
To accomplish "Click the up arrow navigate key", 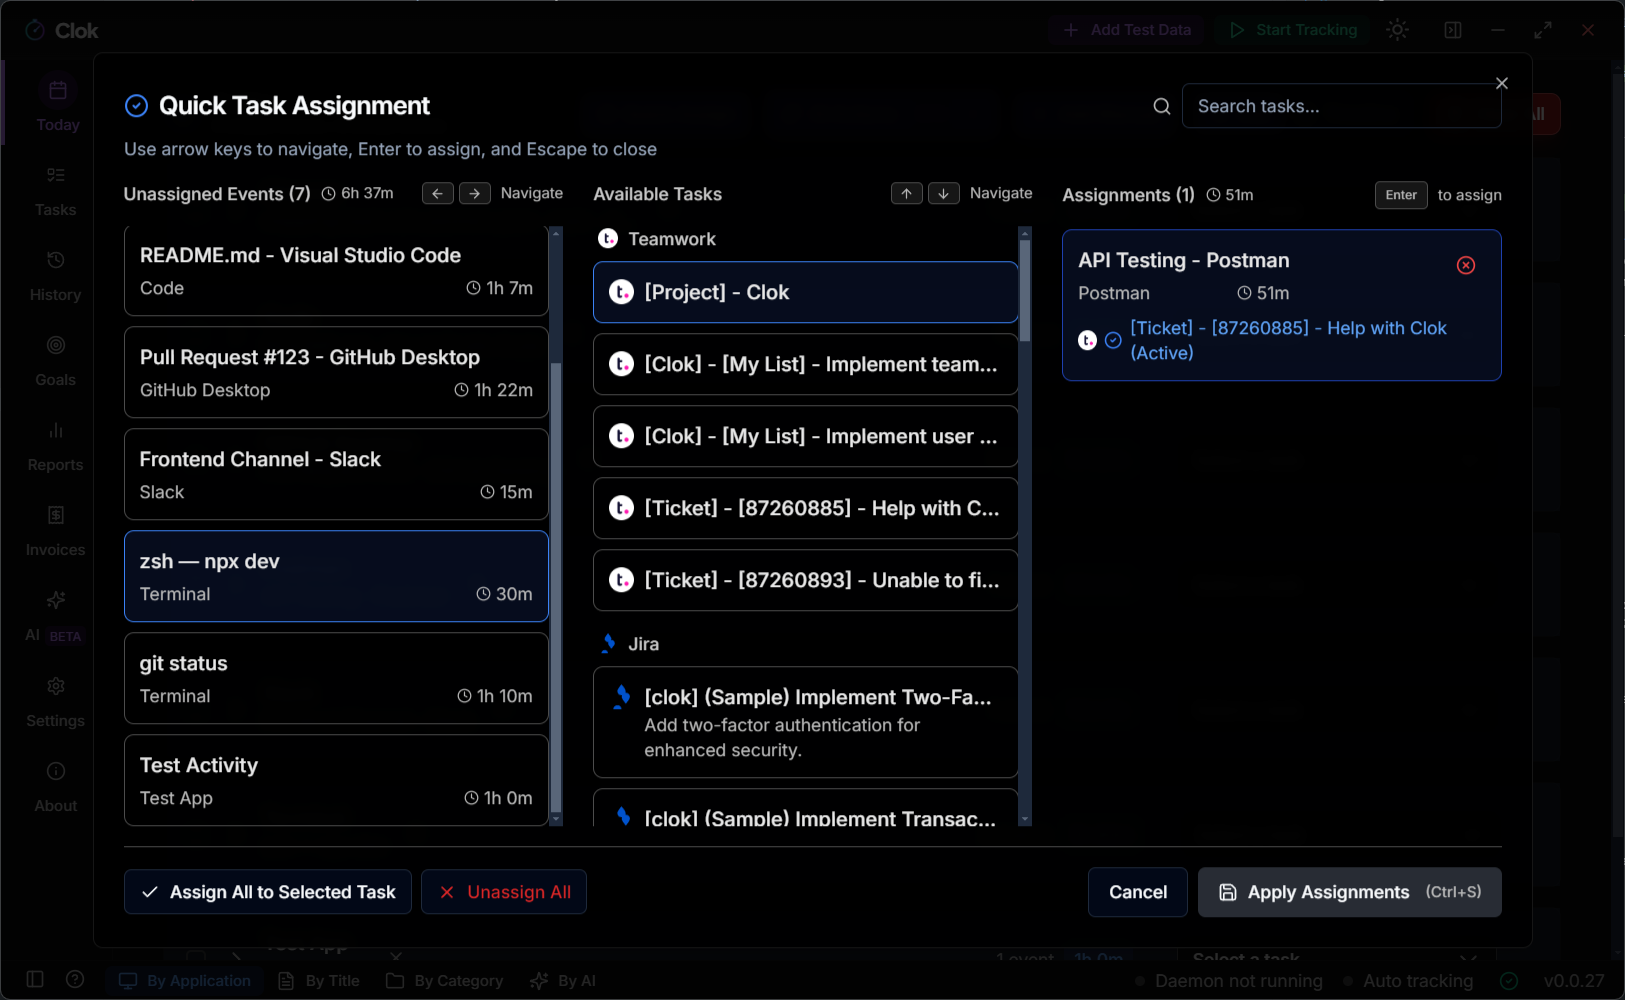I will tap(906, 193).
